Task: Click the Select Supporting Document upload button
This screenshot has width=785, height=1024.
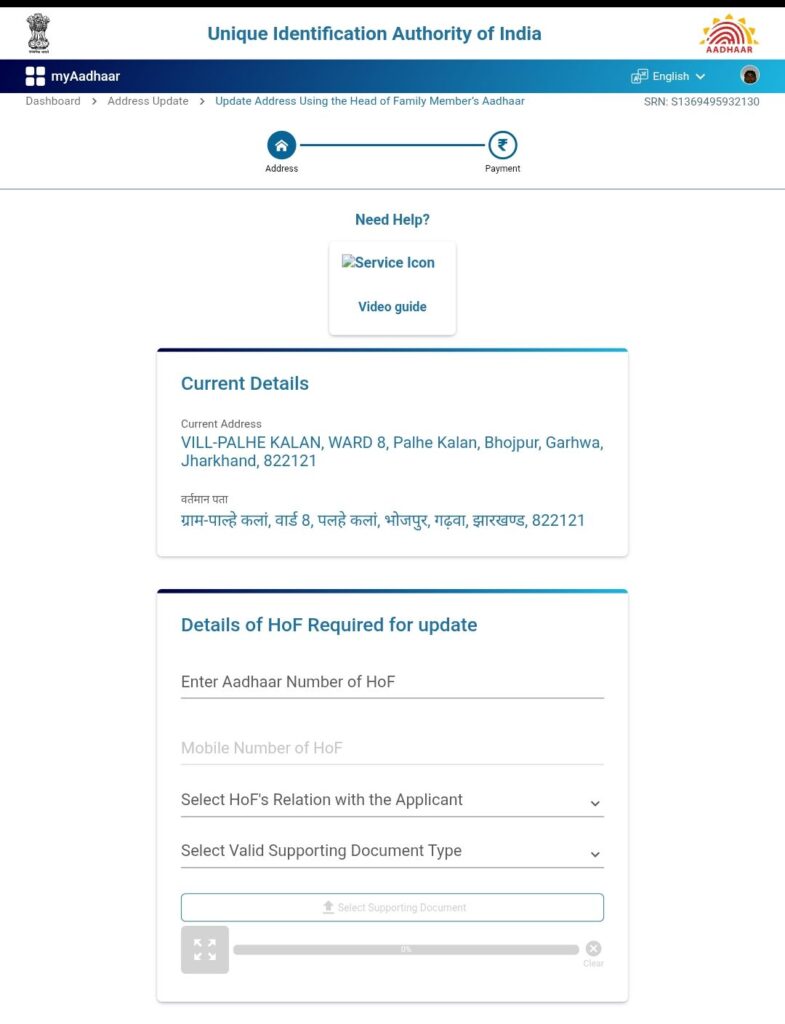Action: click(x=392, y=907)
